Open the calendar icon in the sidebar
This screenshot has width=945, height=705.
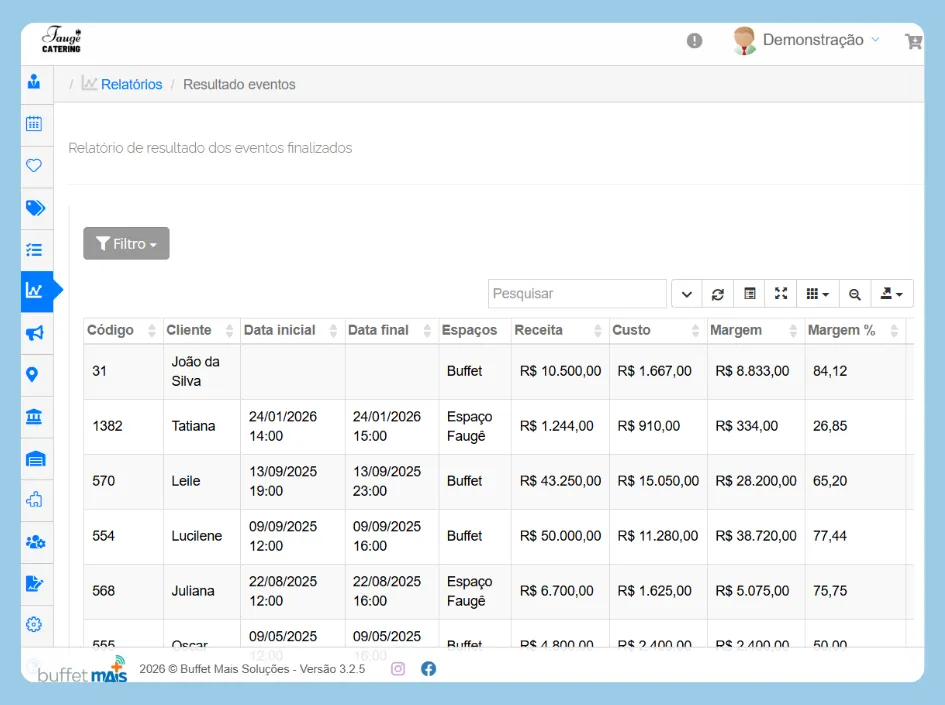[34, 124]
